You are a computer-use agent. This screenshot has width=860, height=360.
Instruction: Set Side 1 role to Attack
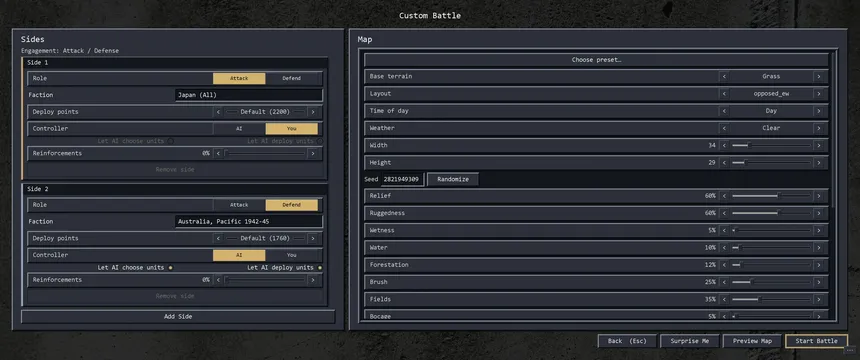[239, 78]
